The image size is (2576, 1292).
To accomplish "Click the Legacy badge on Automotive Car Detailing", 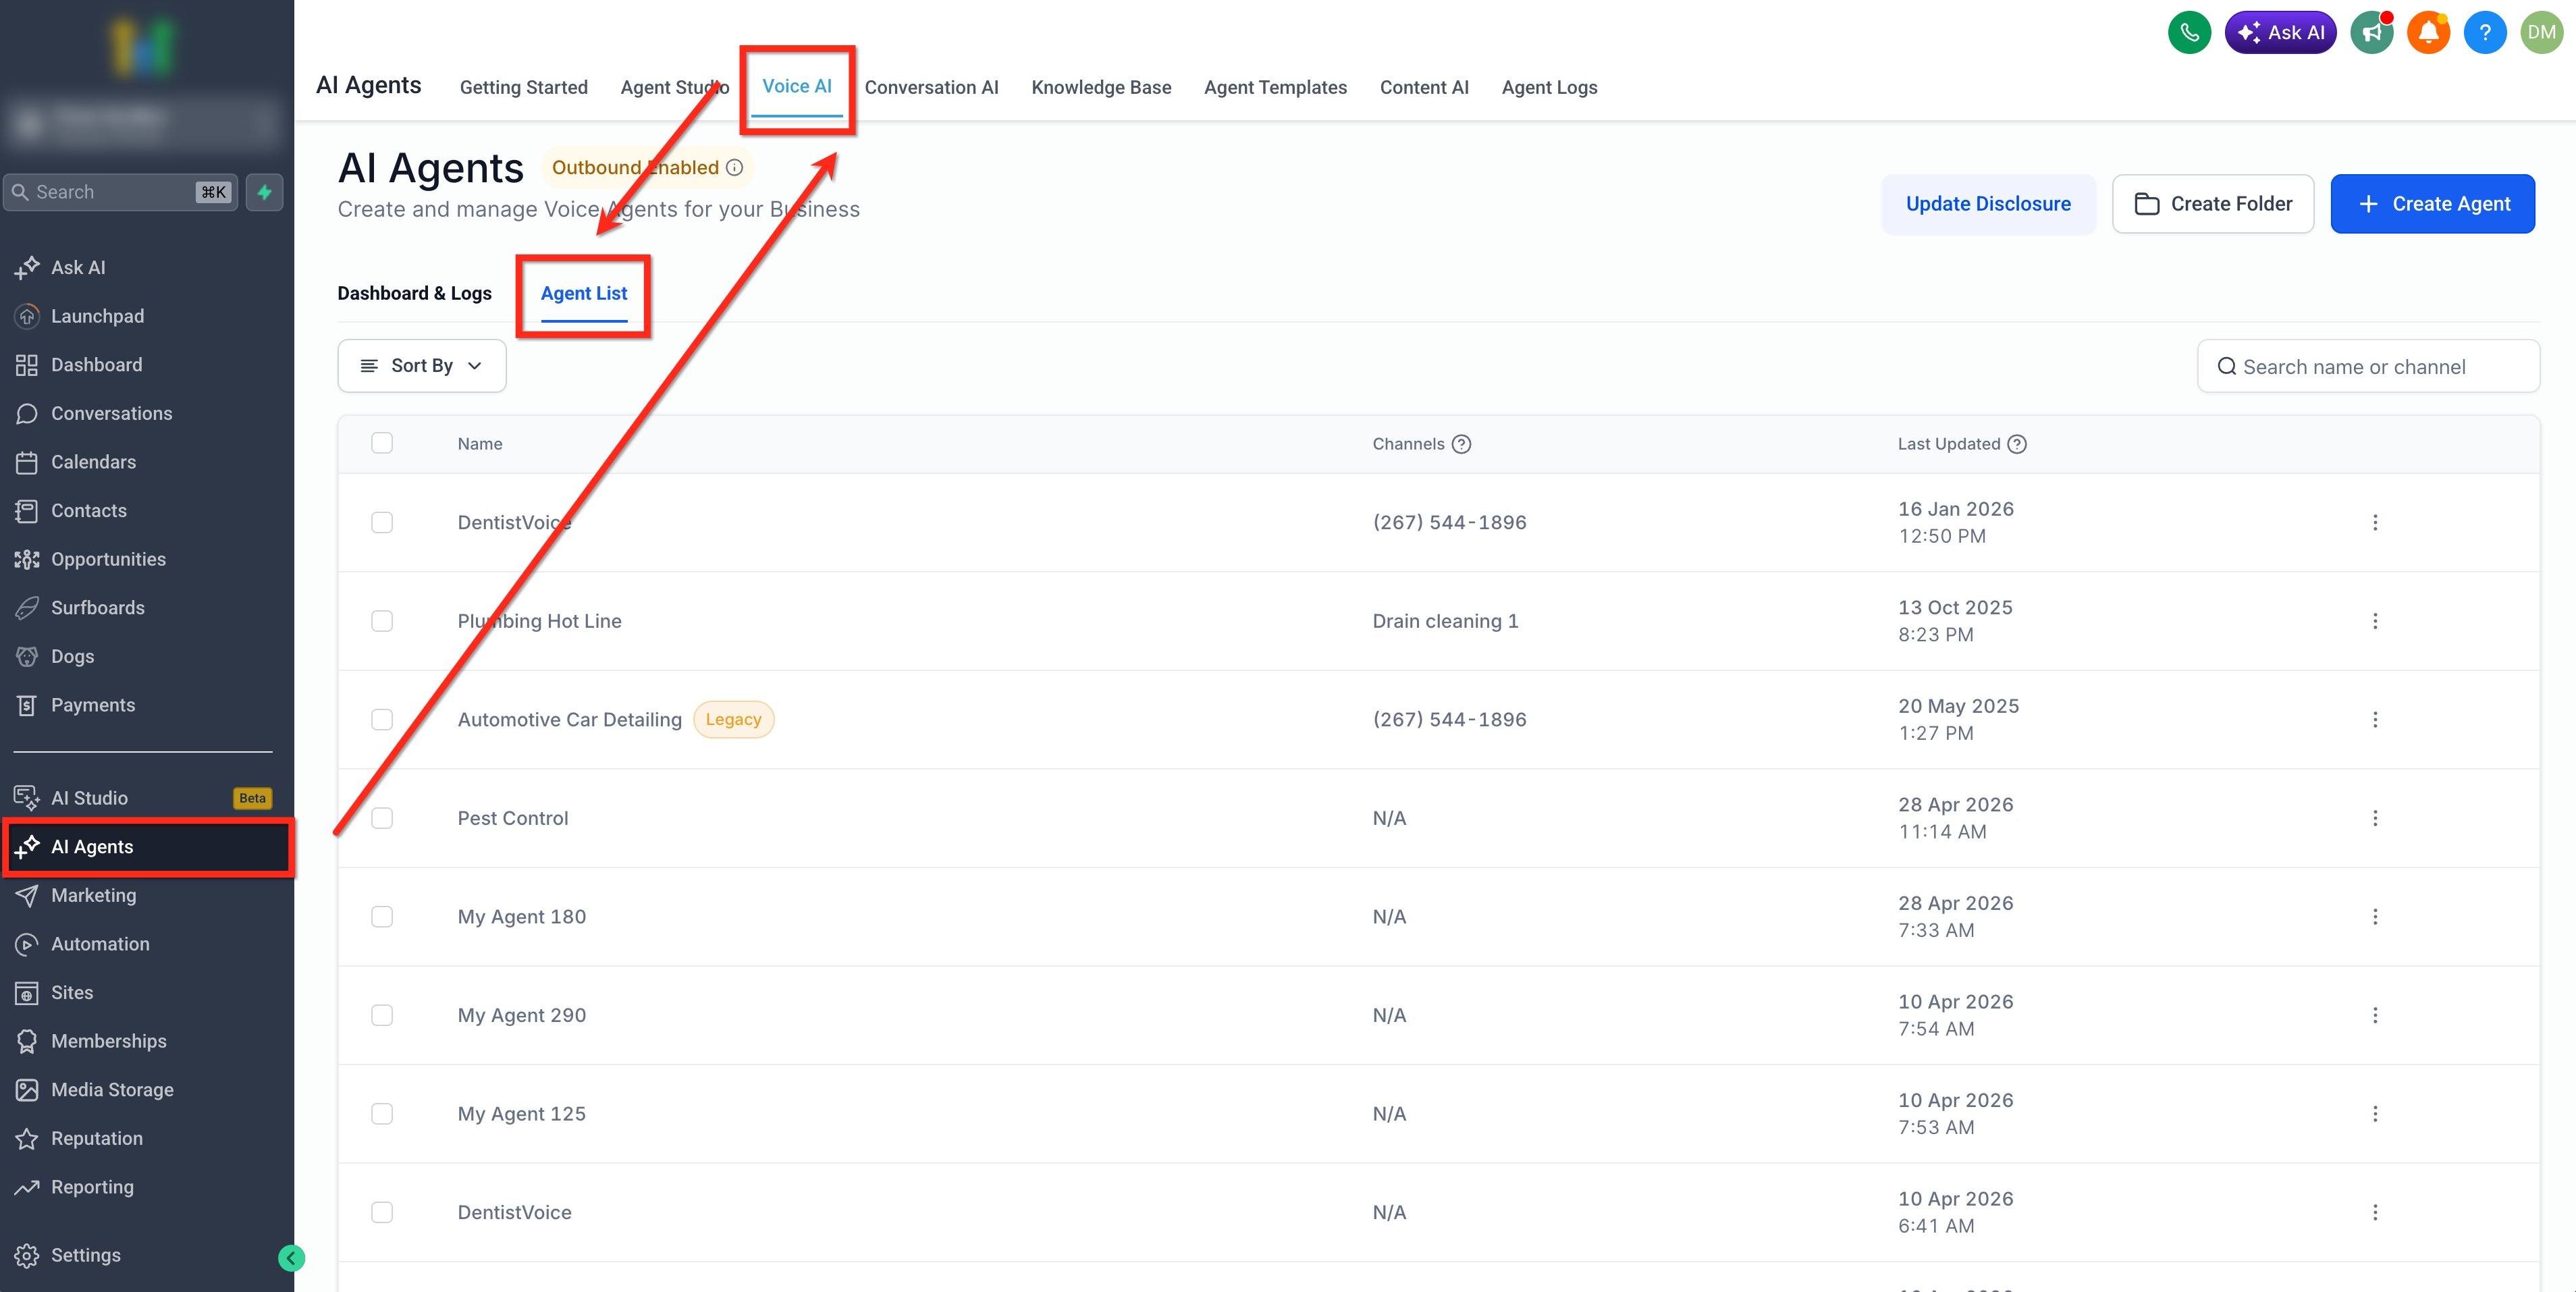I will coord(733,720).
